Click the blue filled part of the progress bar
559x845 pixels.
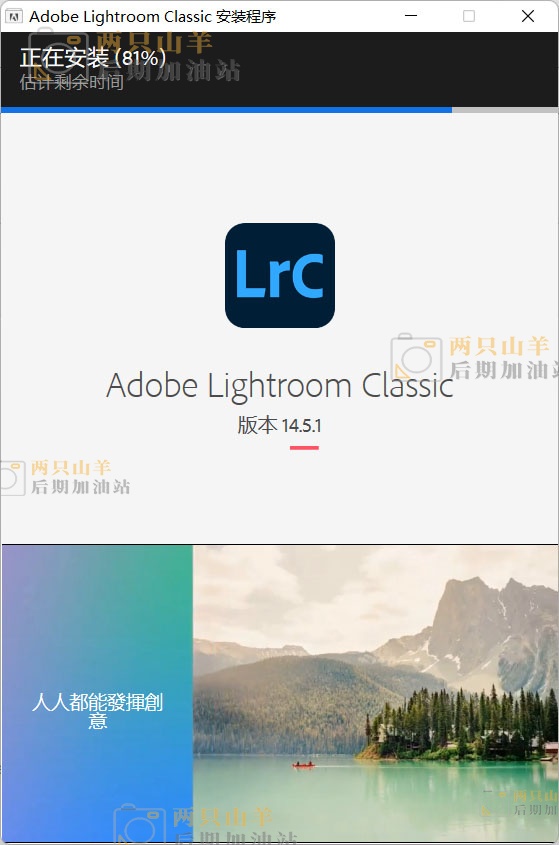226,110
